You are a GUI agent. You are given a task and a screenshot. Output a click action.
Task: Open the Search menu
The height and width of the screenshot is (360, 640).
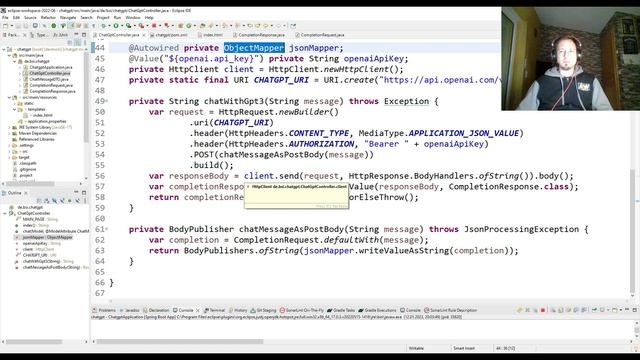click(x=86, y=18)
